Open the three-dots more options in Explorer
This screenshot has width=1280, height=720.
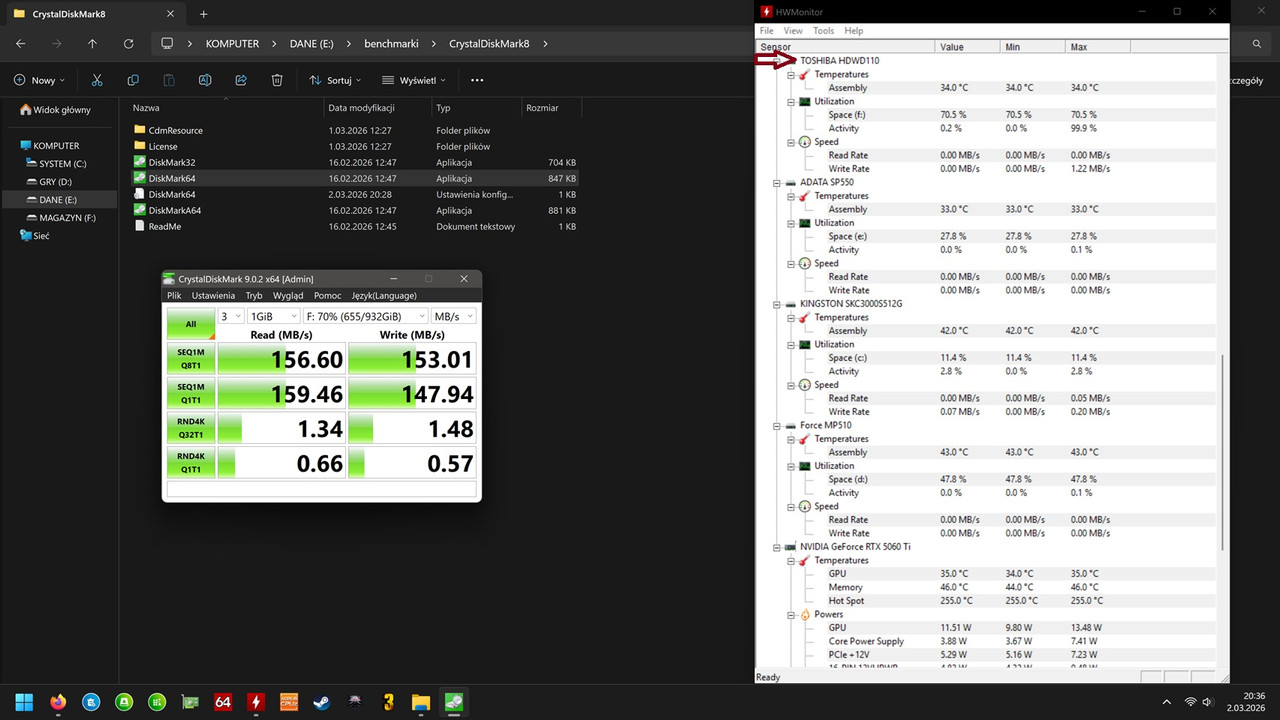point(477,80)
